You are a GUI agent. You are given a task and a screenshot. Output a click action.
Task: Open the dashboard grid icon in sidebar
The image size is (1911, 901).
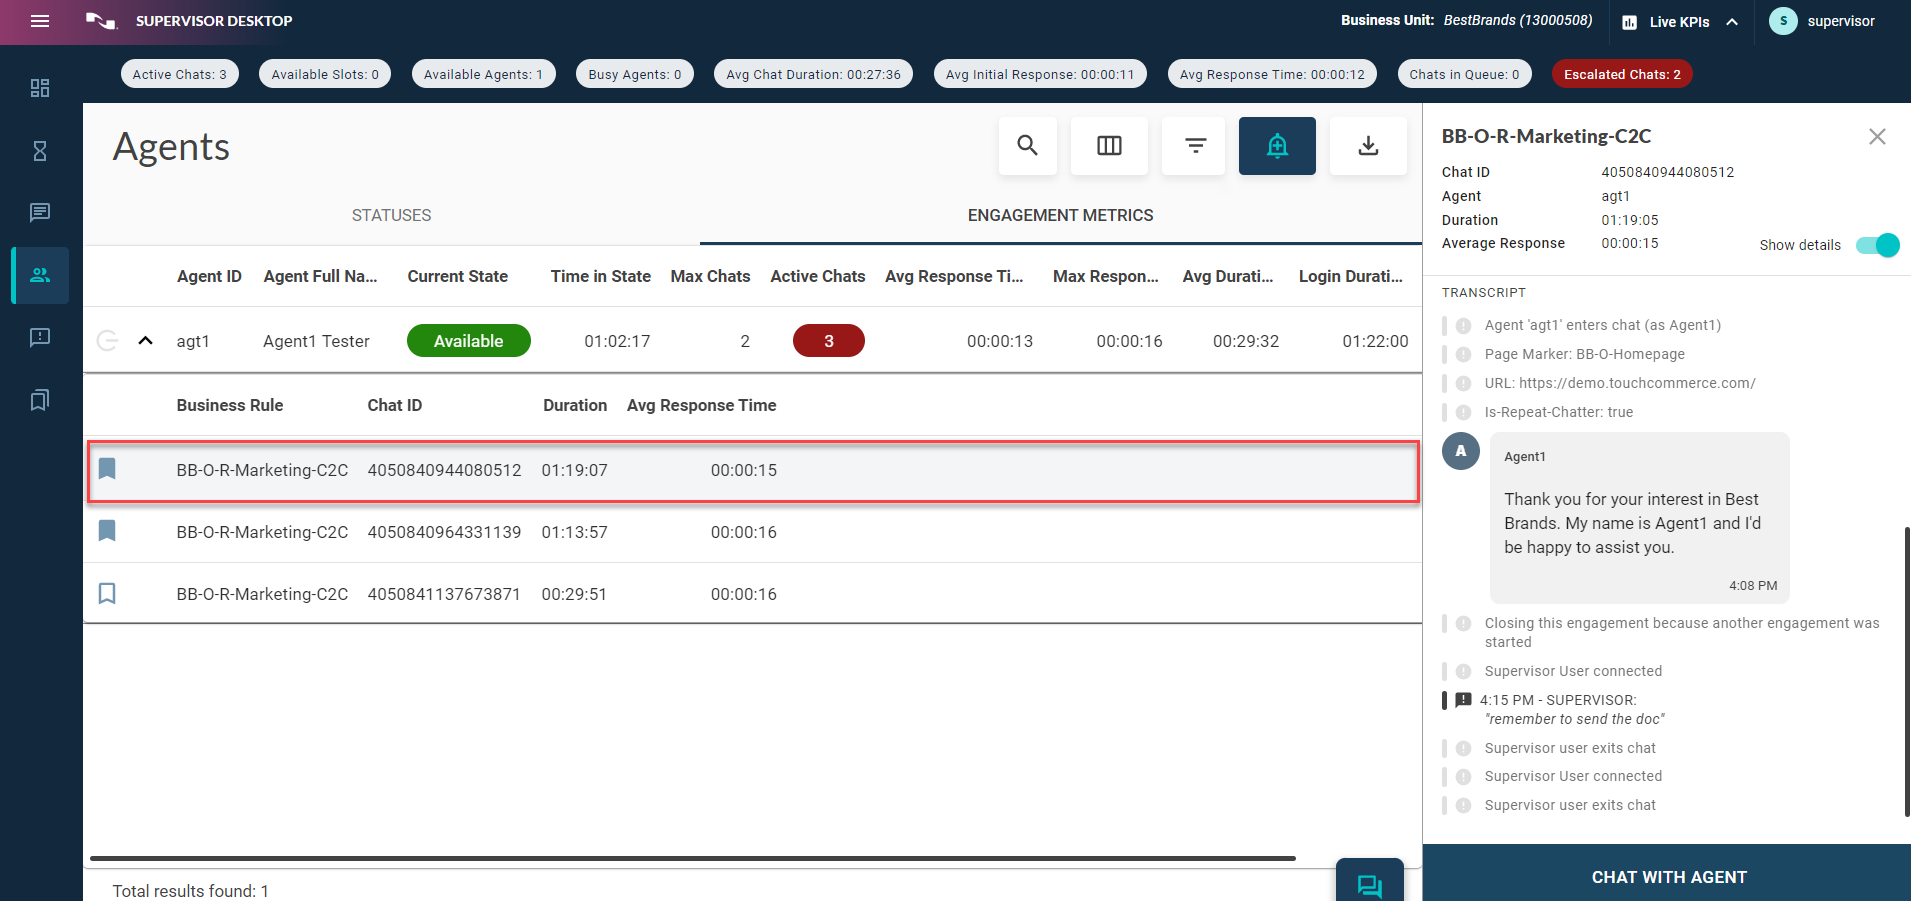pos(40,88)
